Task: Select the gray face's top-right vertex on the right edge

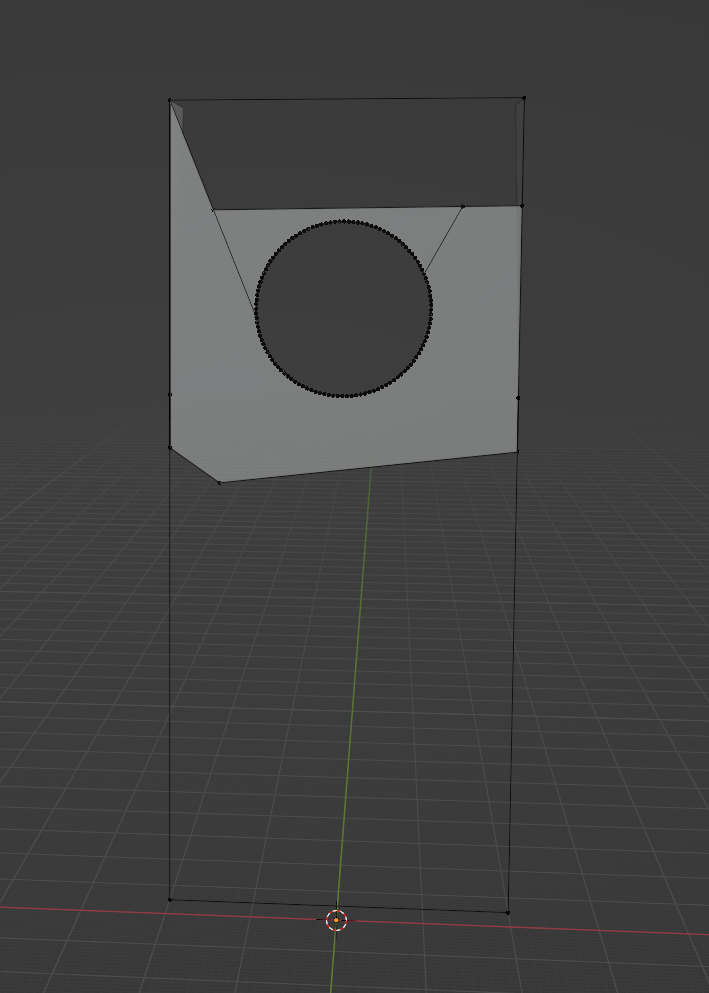Action: pos(522,206)
